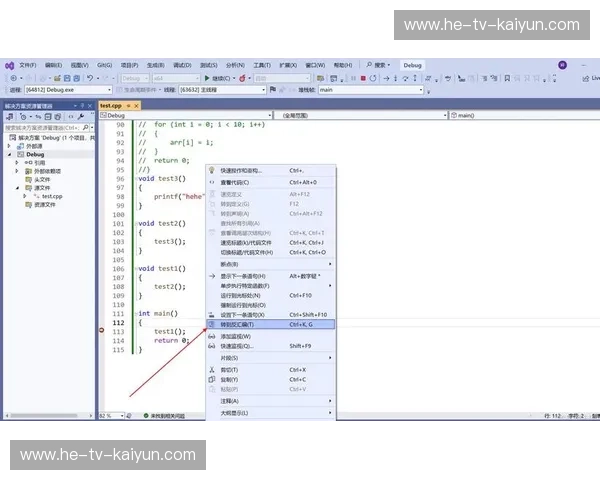This screenshot has width=600, height=480.
Task: Expand the test.cpp file node
Action: click(x=24, y=196)
